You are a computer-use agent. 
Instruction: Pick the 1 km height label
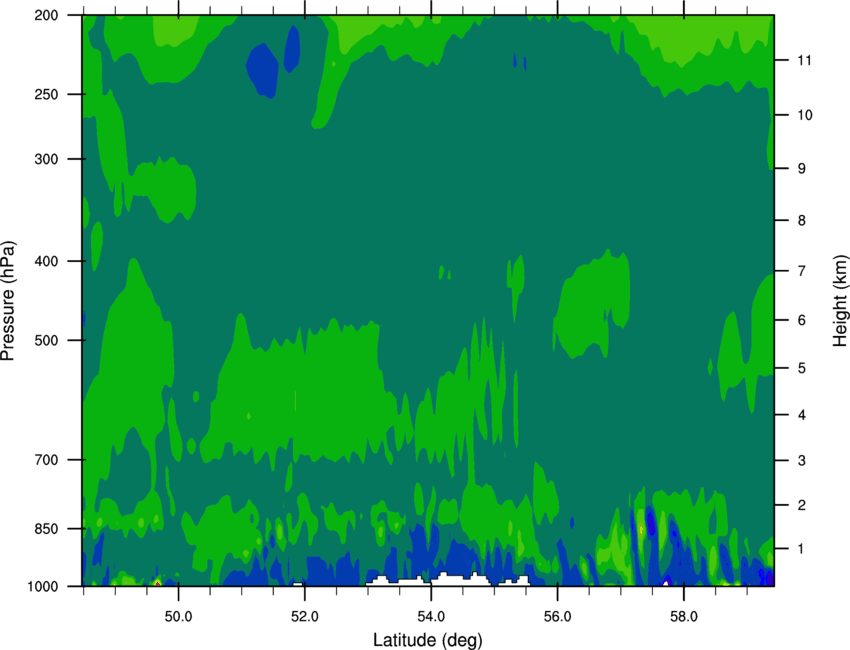[x=801, y=549]
